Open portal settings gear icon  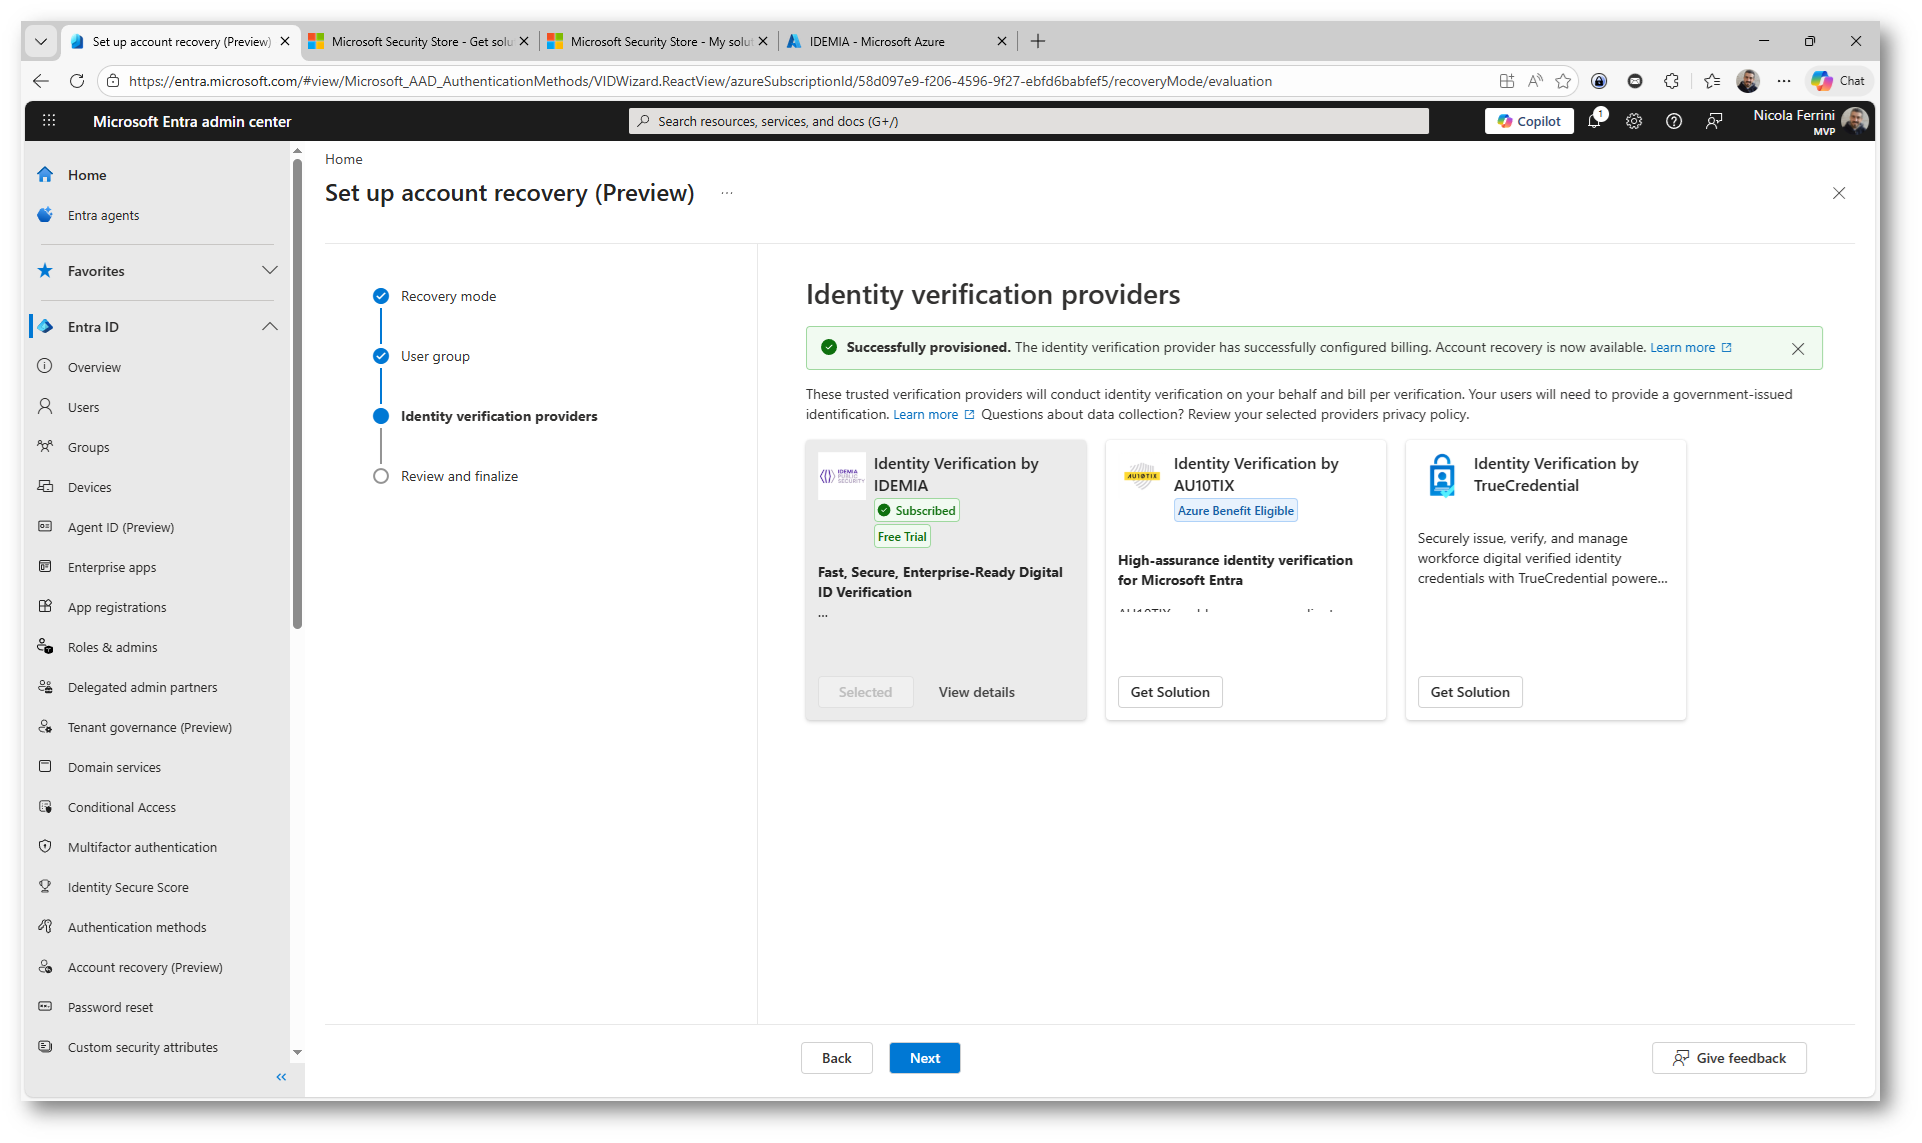1634,121
